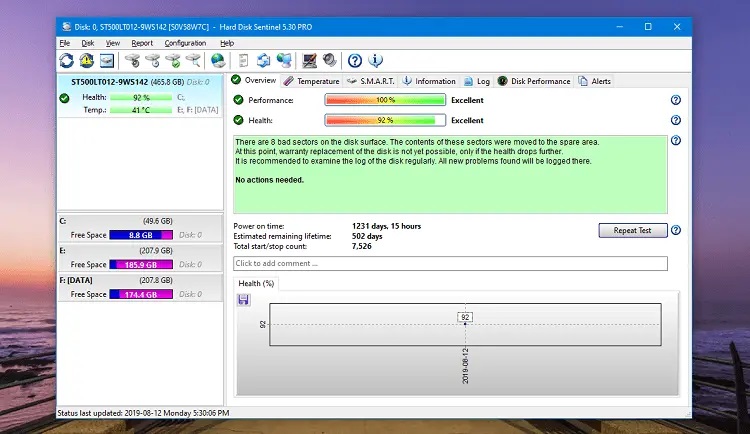750x434 pixels.
Task: Click help icon beside the green status text
Action: coord(675,140)
